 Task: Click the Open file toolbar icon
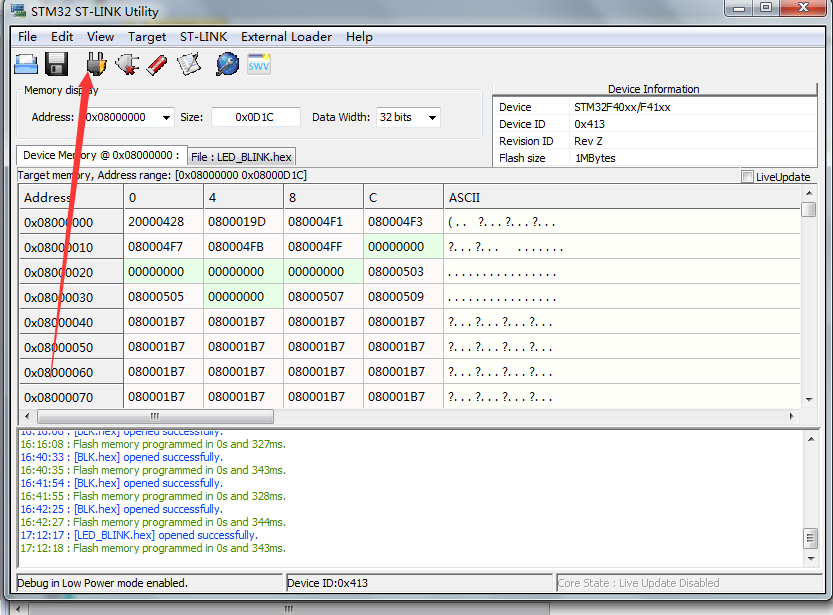tap(26, 64)
